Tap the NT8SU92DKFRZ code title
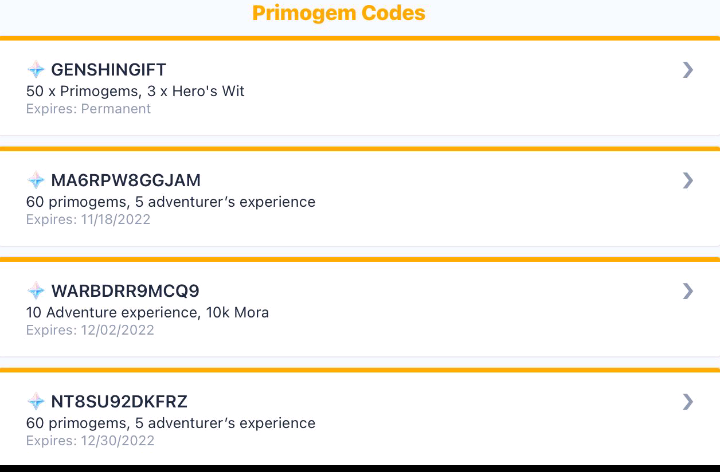The image size is (720, 472). tap(119, 402)
